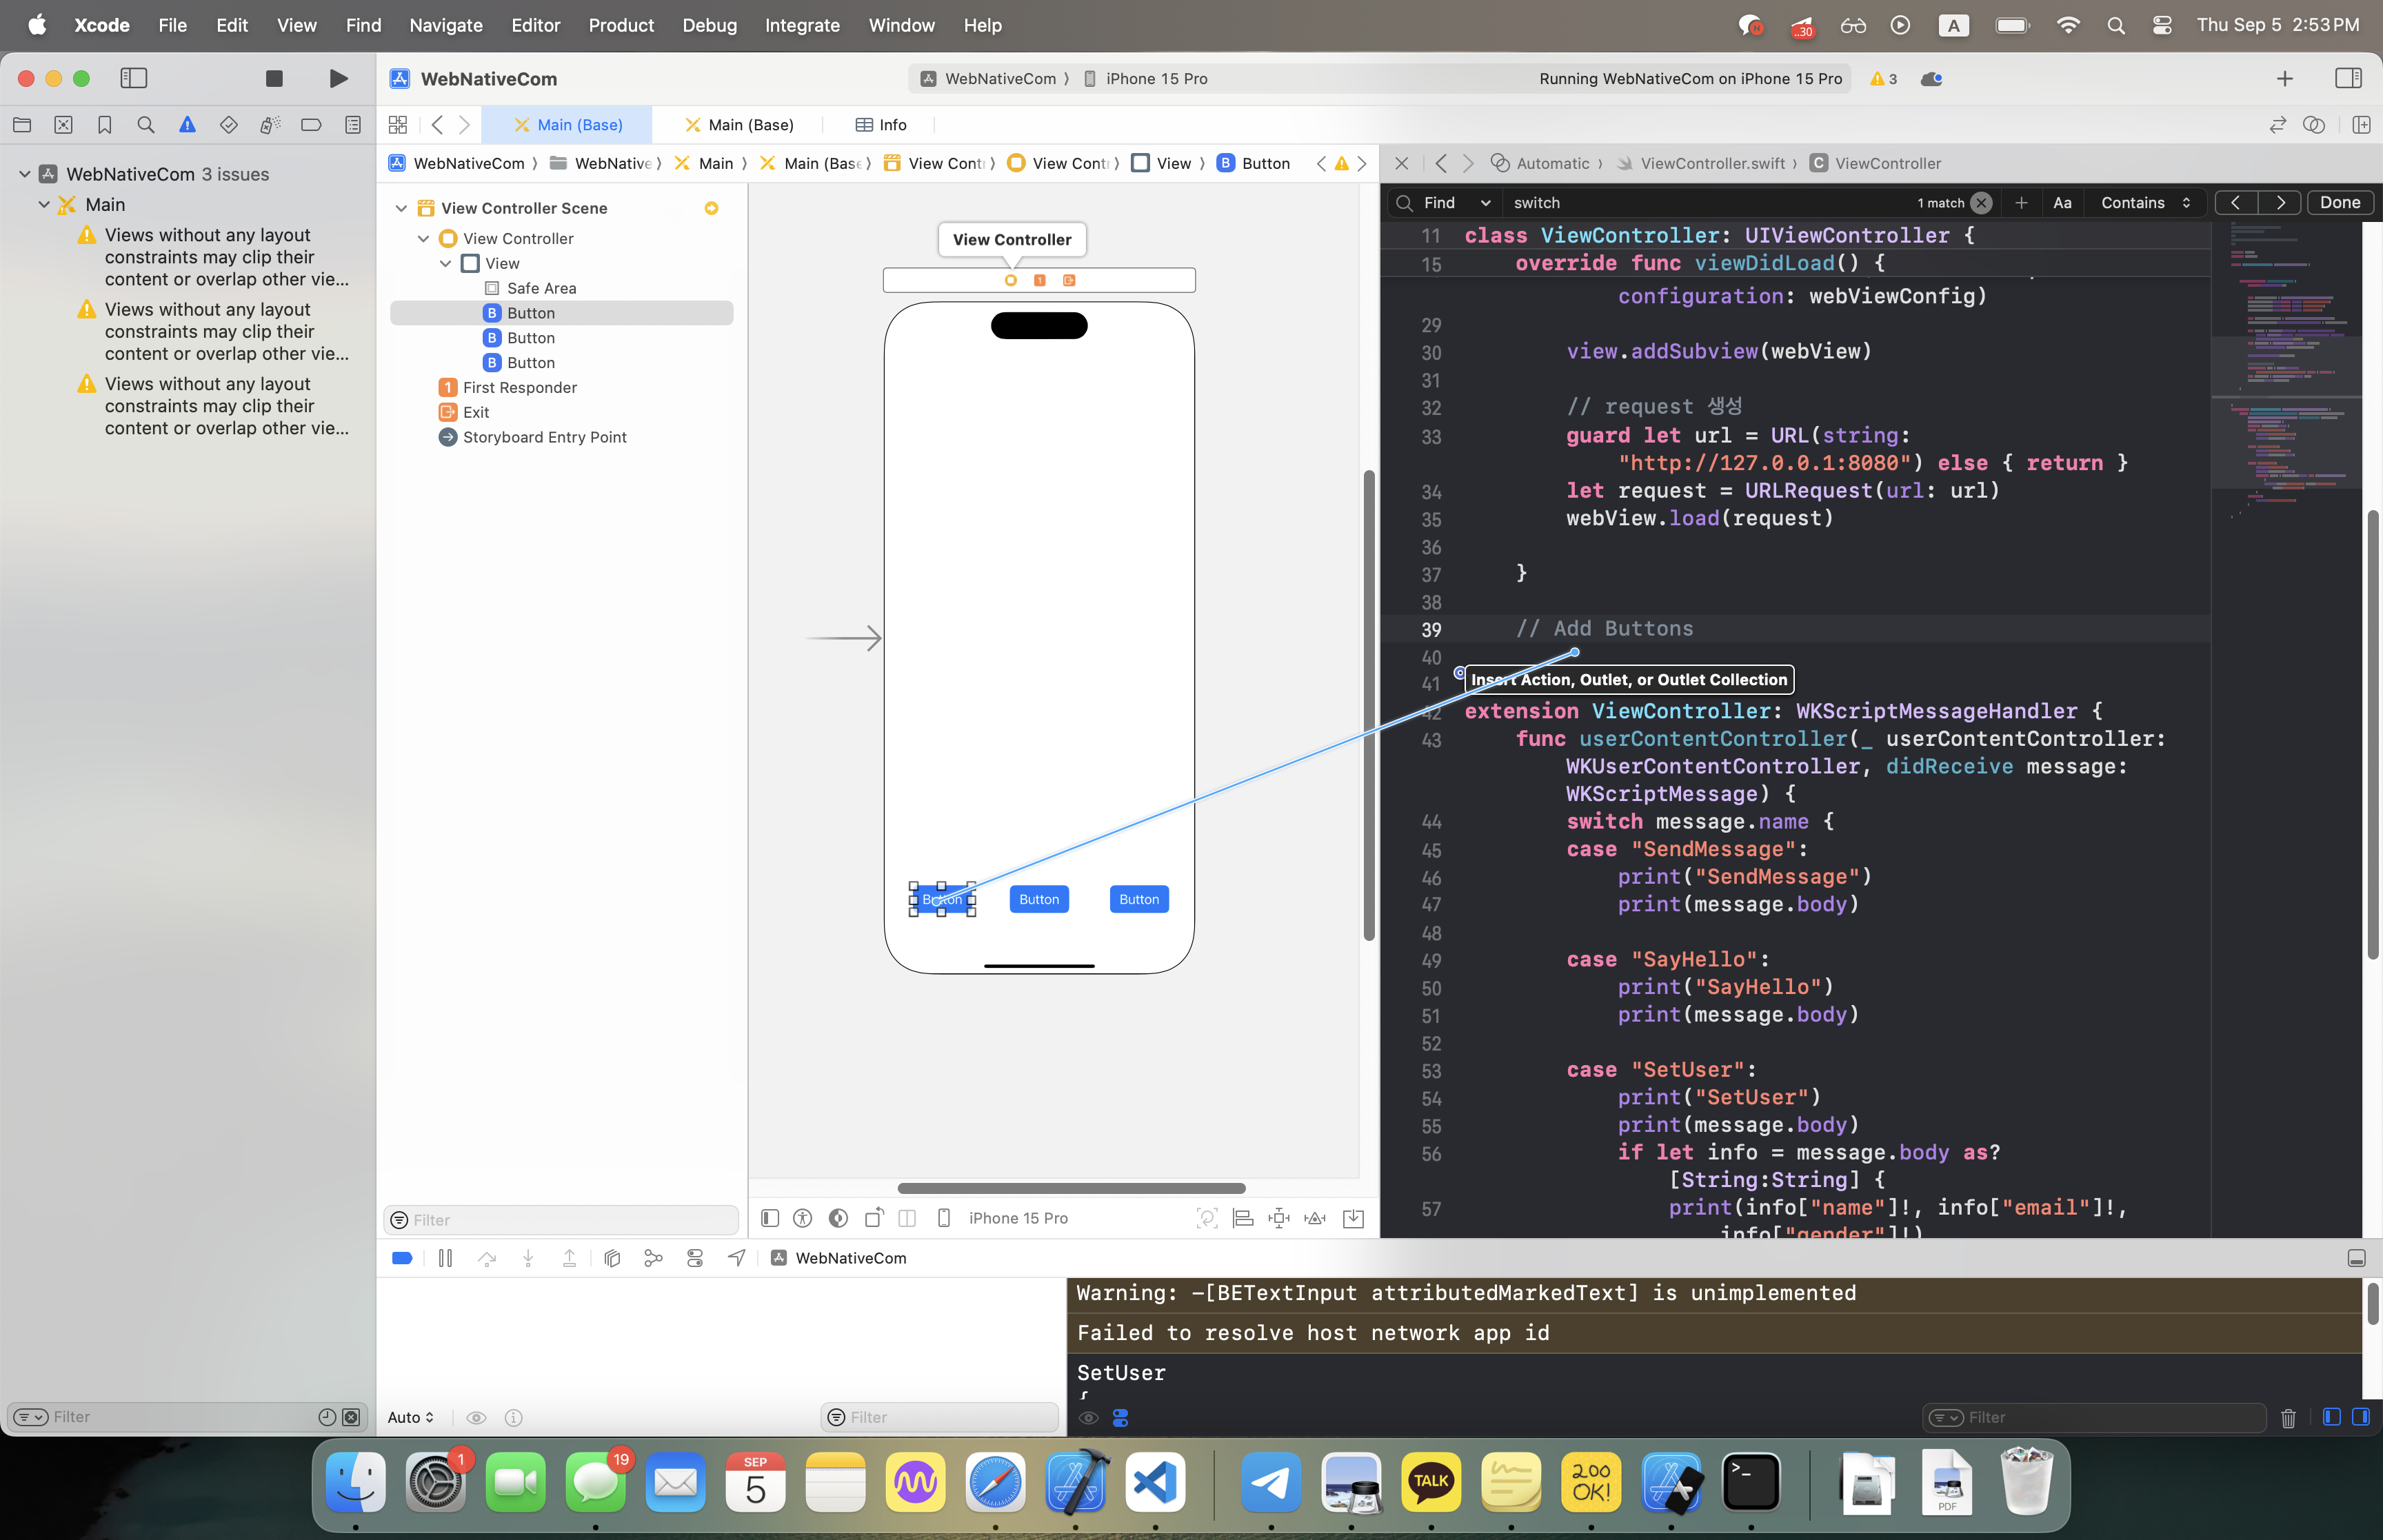The image size is (2383, 1540).
Task: Clear the console with trash icon
Action: (2288, 1417)
